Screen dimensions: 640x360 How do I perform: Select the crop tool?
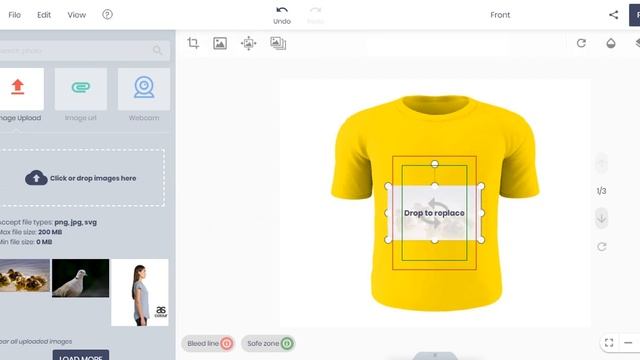point(193,43)
